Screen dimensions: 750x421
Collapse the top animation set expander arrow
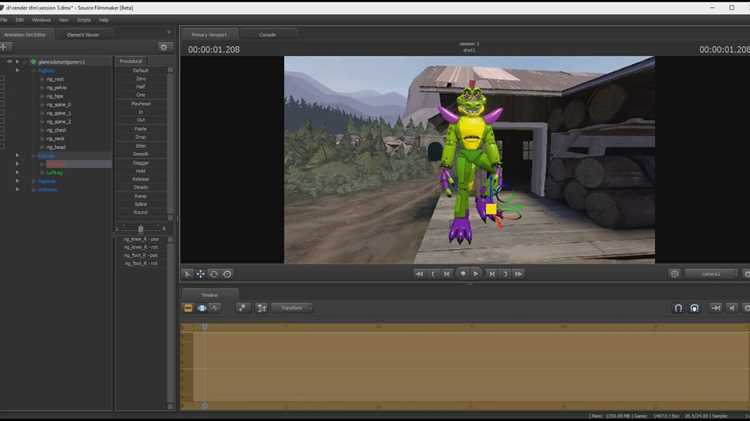pyautogui.click(x=17, y=61)
